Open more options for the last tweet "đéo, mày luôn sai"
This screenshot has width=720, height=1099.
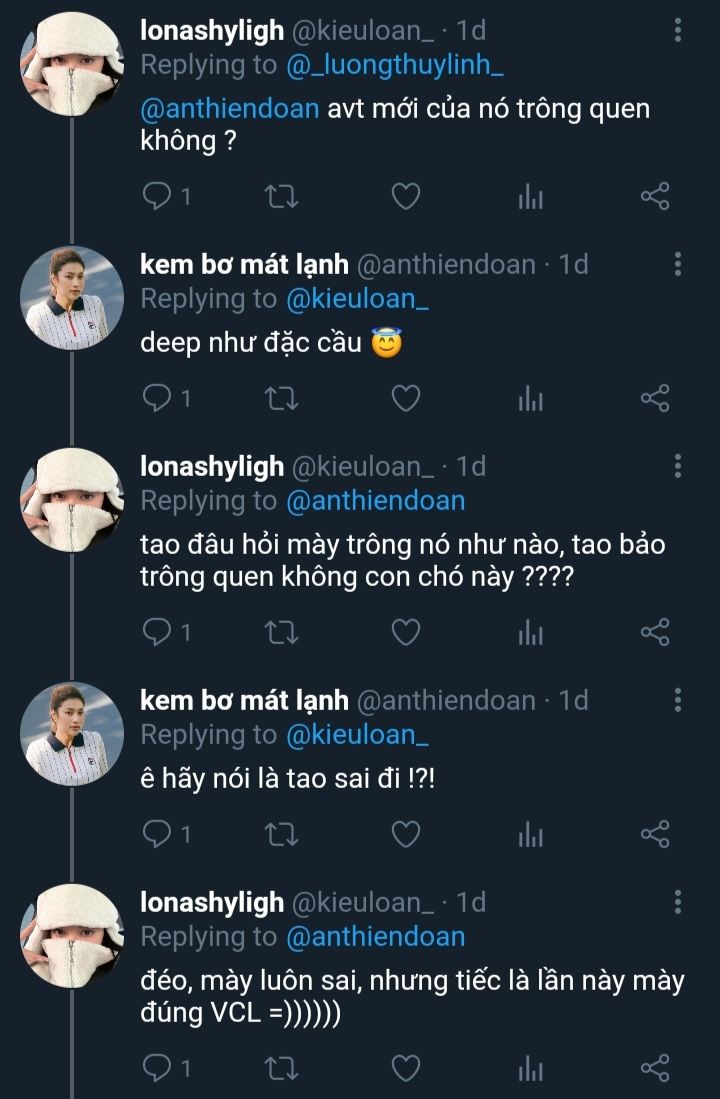pos(678,902)
